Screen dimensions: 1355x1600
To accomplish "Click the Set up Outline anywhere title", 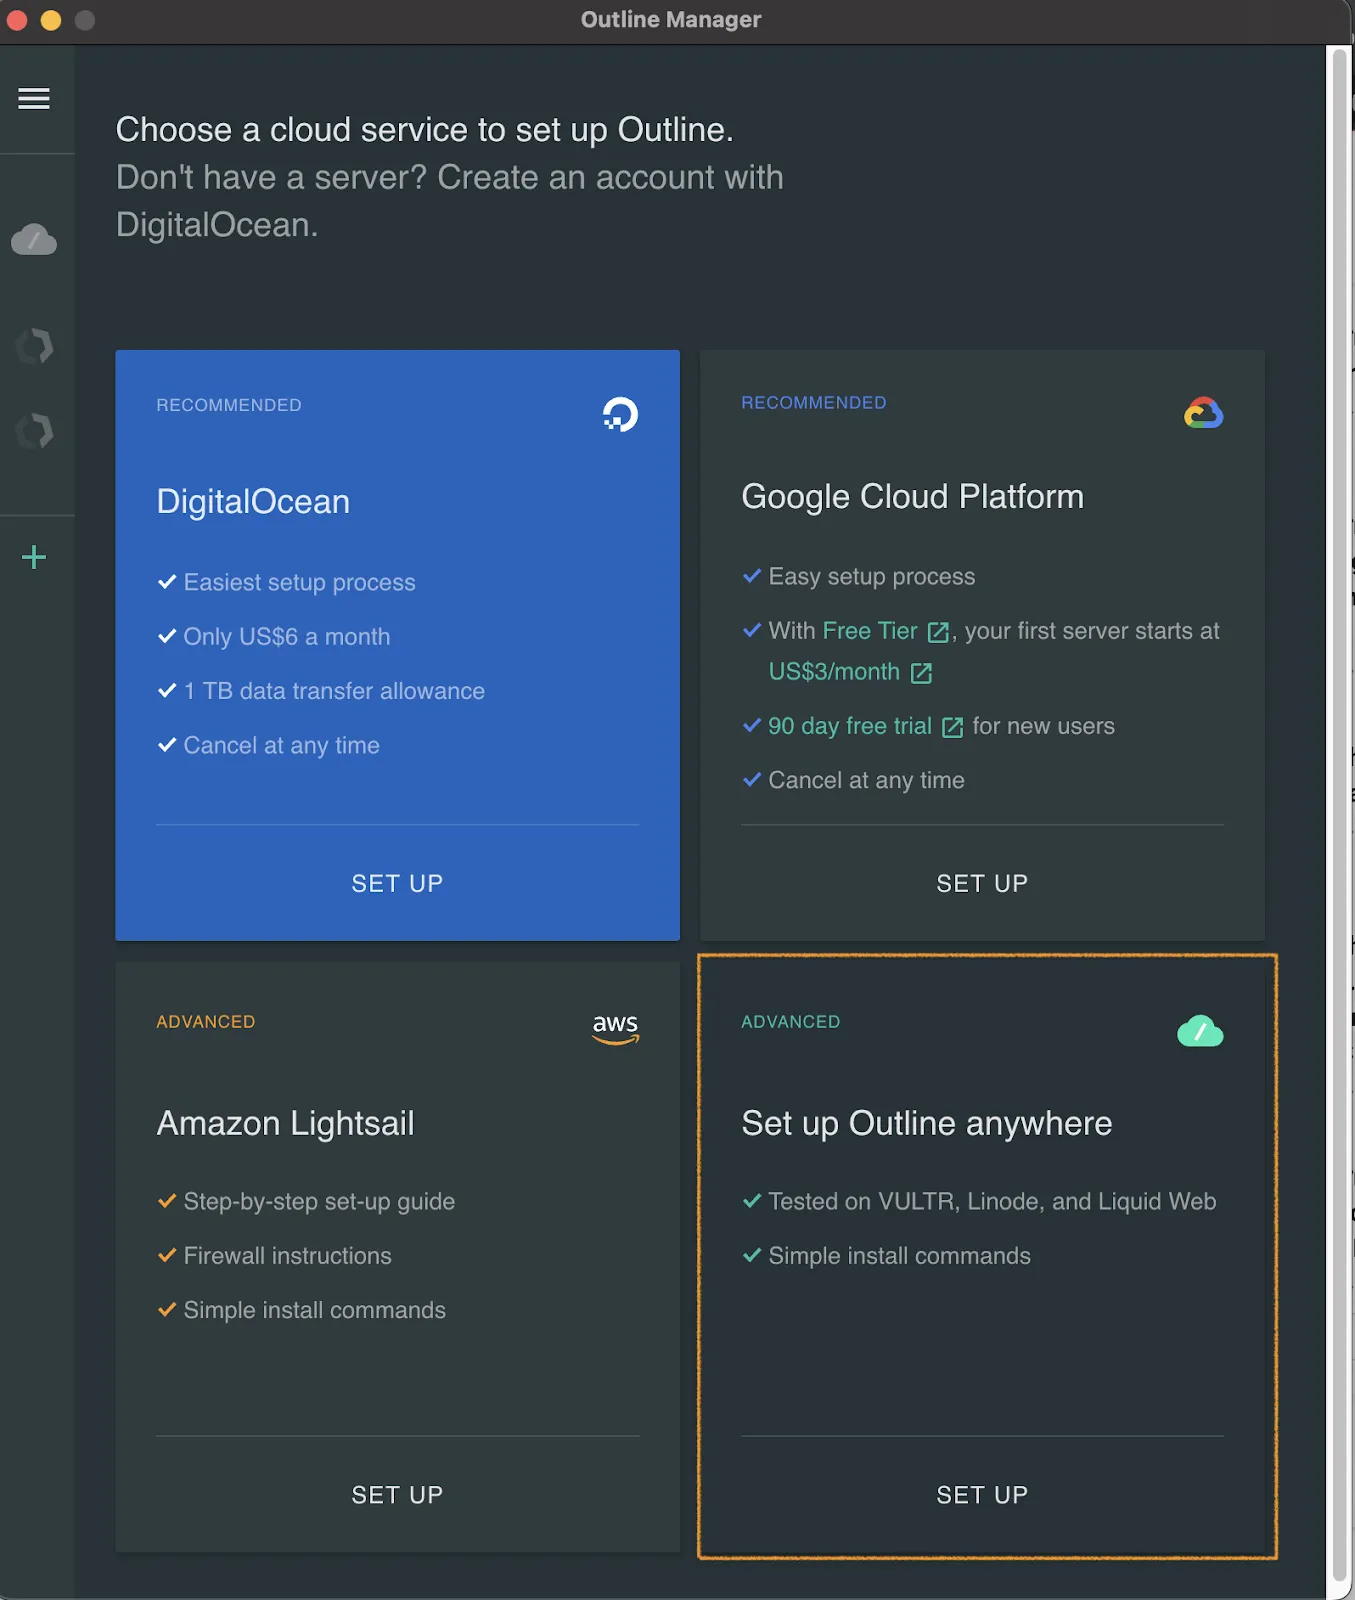I will point(926,1123).
